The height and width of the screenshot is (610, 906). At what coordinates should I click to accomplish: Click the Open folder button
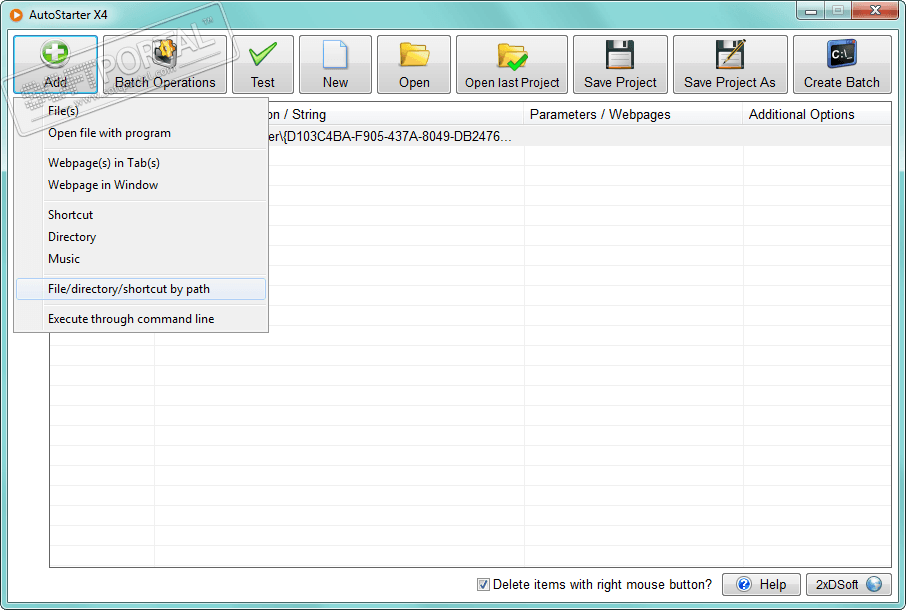click(x=414, y=65)
